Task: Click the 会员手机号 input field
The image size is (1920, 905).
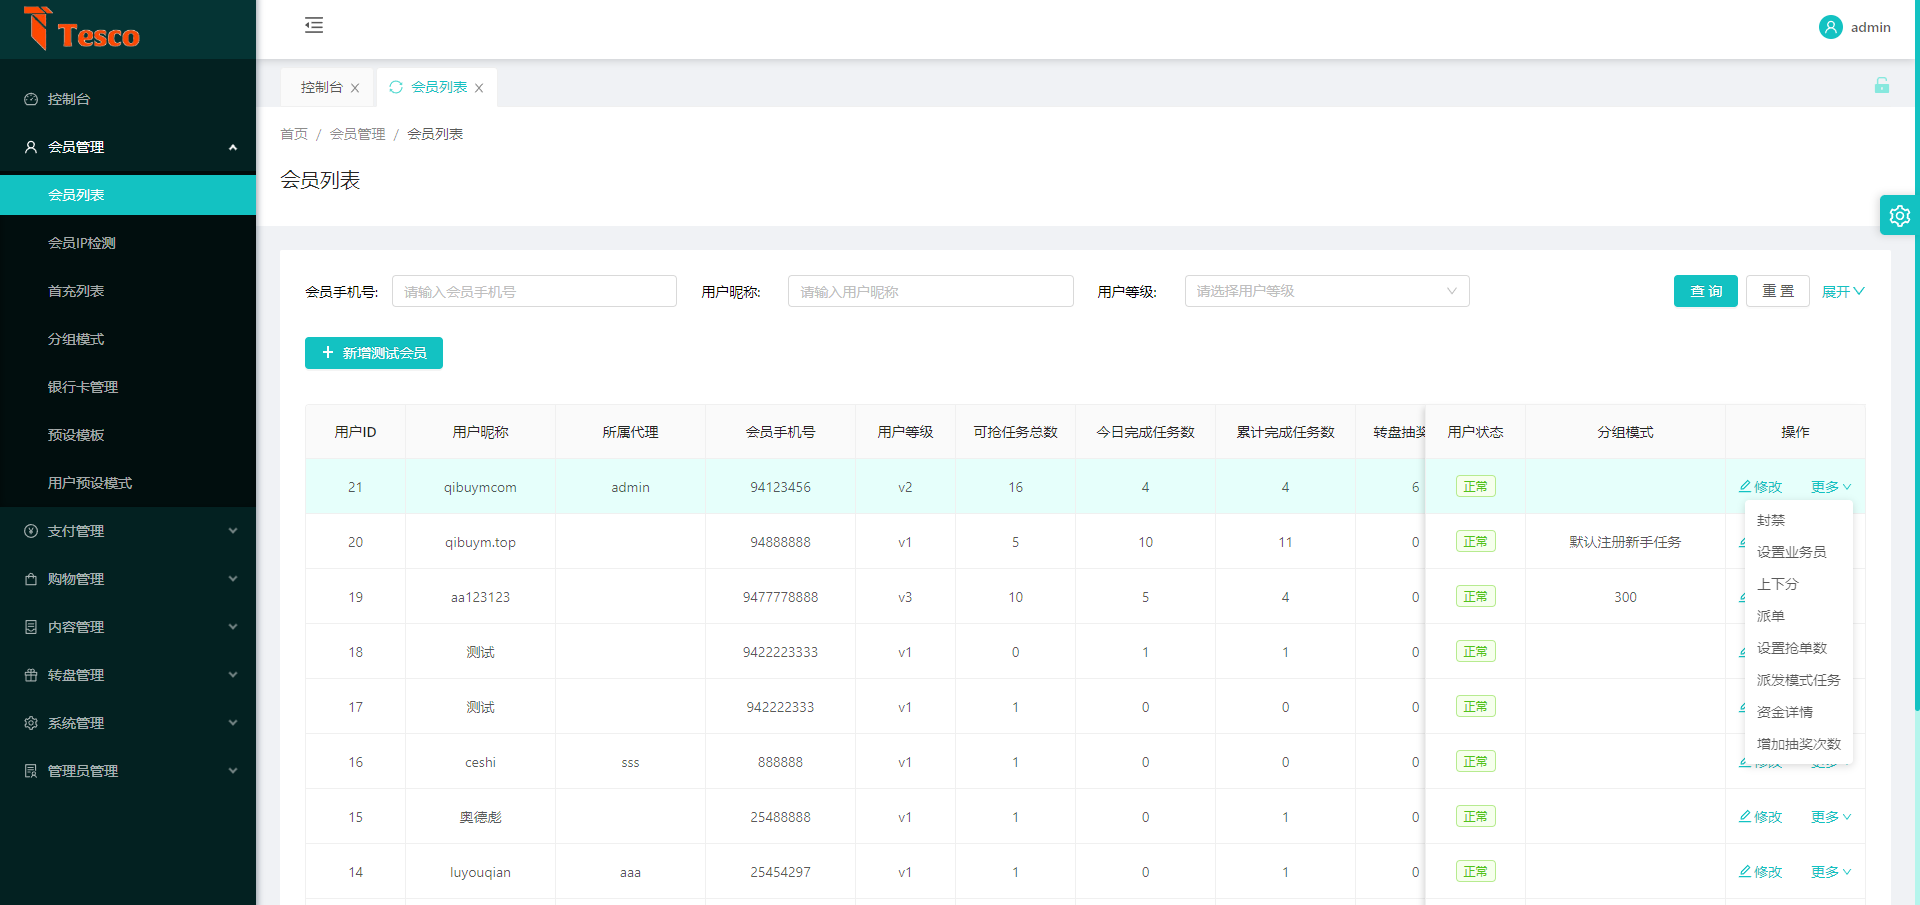Action: pyautogui.click(x=534, y=291)
